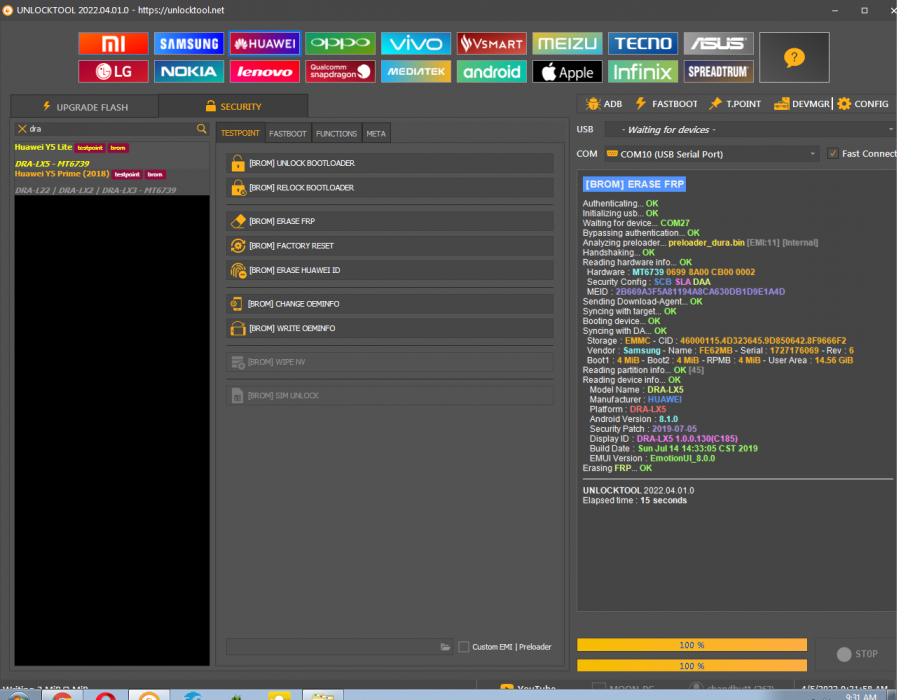Select the Oppo brand icon

(340, 43)
